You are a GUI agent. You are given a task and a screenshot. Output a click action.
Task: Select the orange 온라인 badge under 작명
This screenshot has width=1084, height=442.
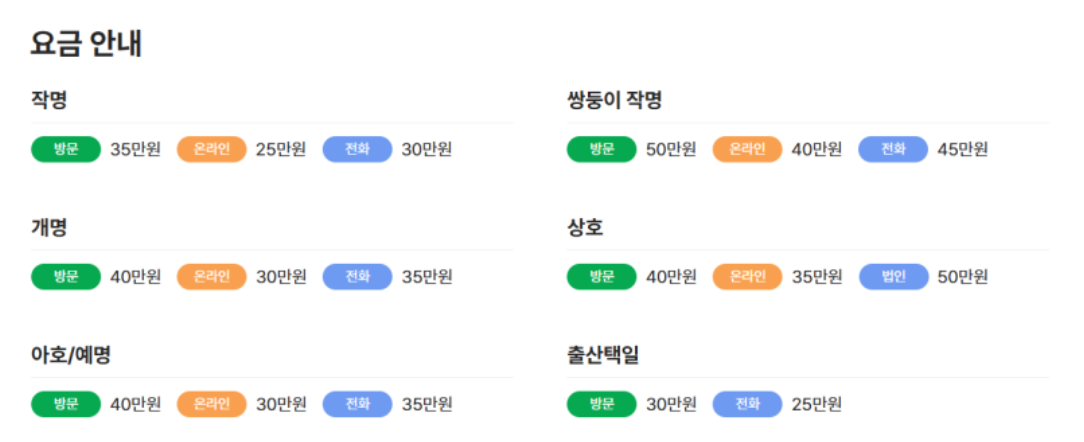tap(212, 149)
